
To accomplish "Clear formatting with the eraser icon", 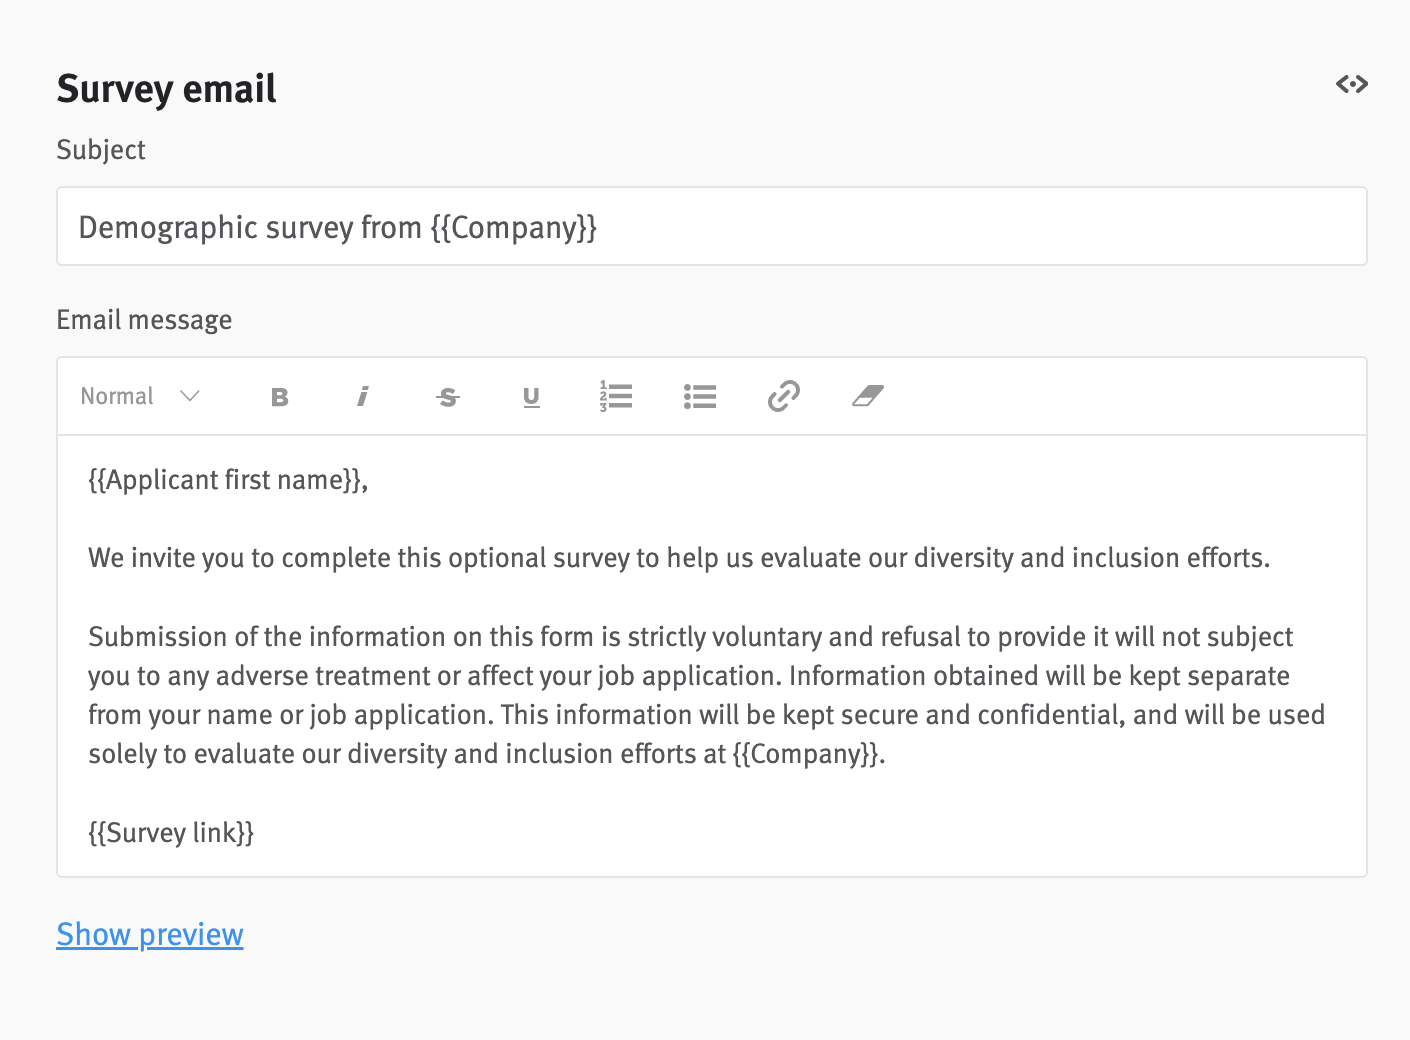I will [868, 396].
